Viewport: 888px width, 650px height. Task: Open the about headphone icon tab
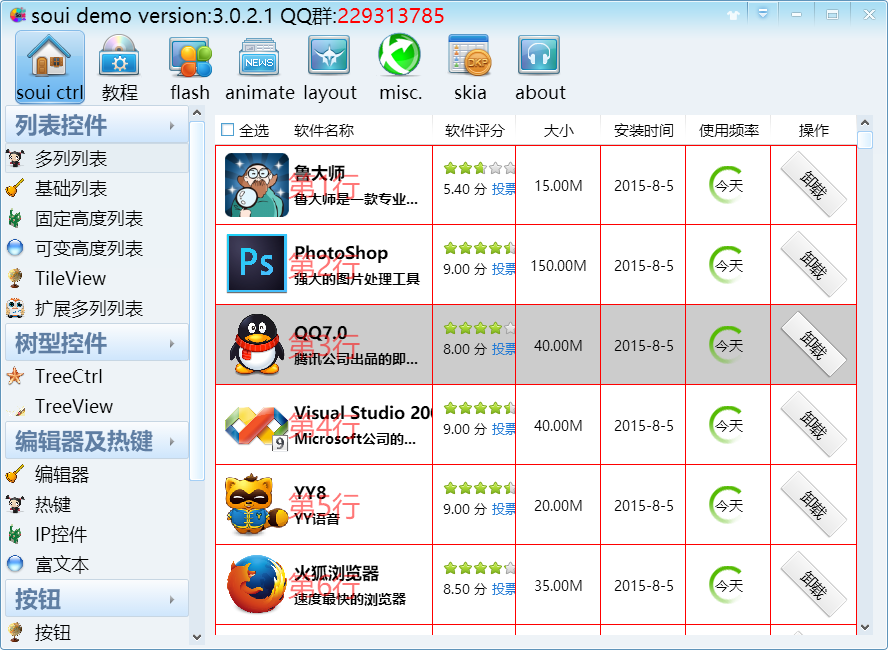pyautogui.click(x=540, y=67)
